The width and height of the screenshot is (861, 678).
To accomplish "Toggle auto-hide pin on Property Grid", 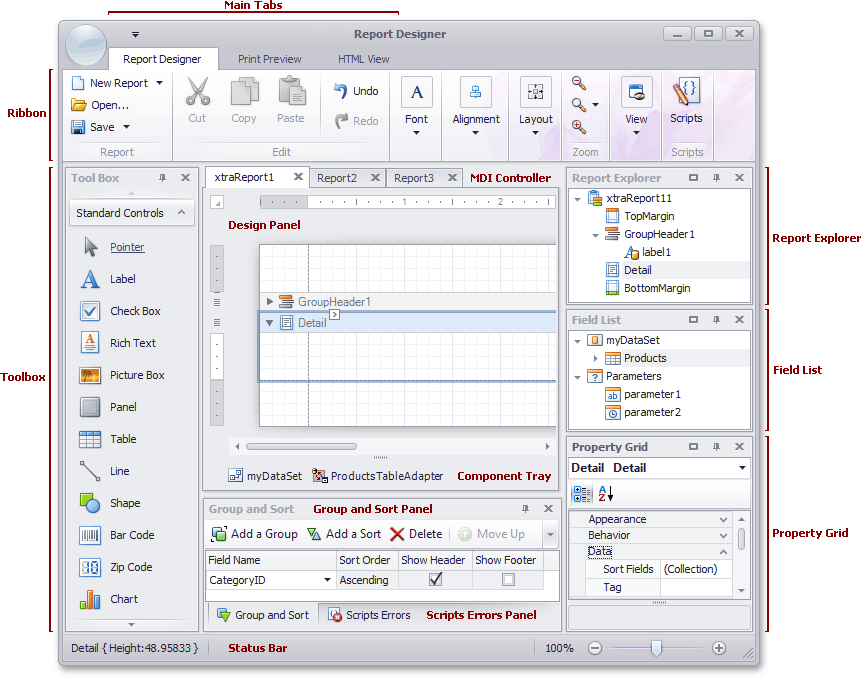I will [x=717, y=447].
